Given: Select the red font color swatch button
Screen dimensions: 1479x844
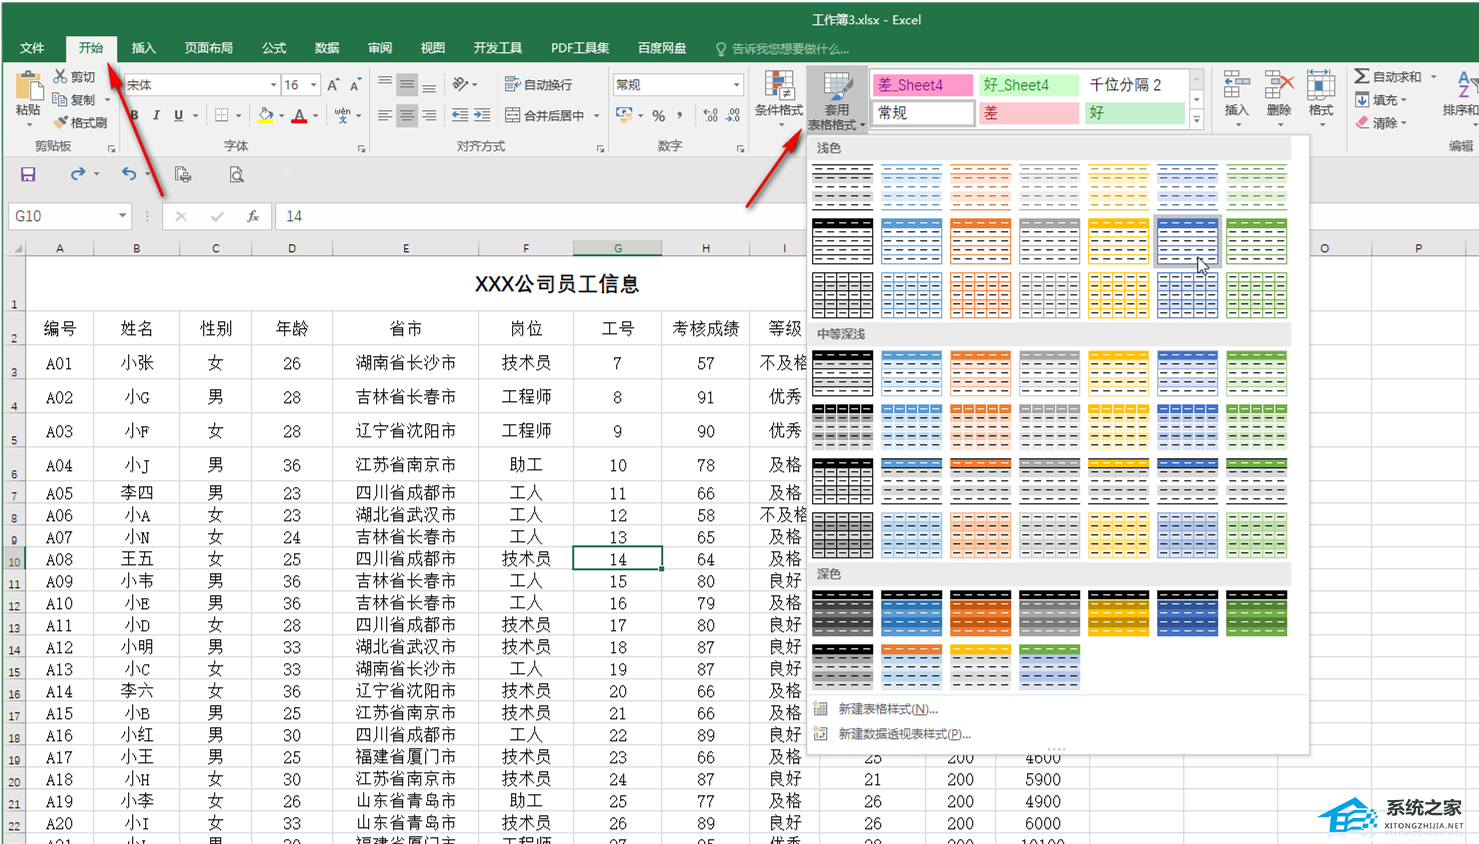Looking at the screenshot, I should [299, 116].
